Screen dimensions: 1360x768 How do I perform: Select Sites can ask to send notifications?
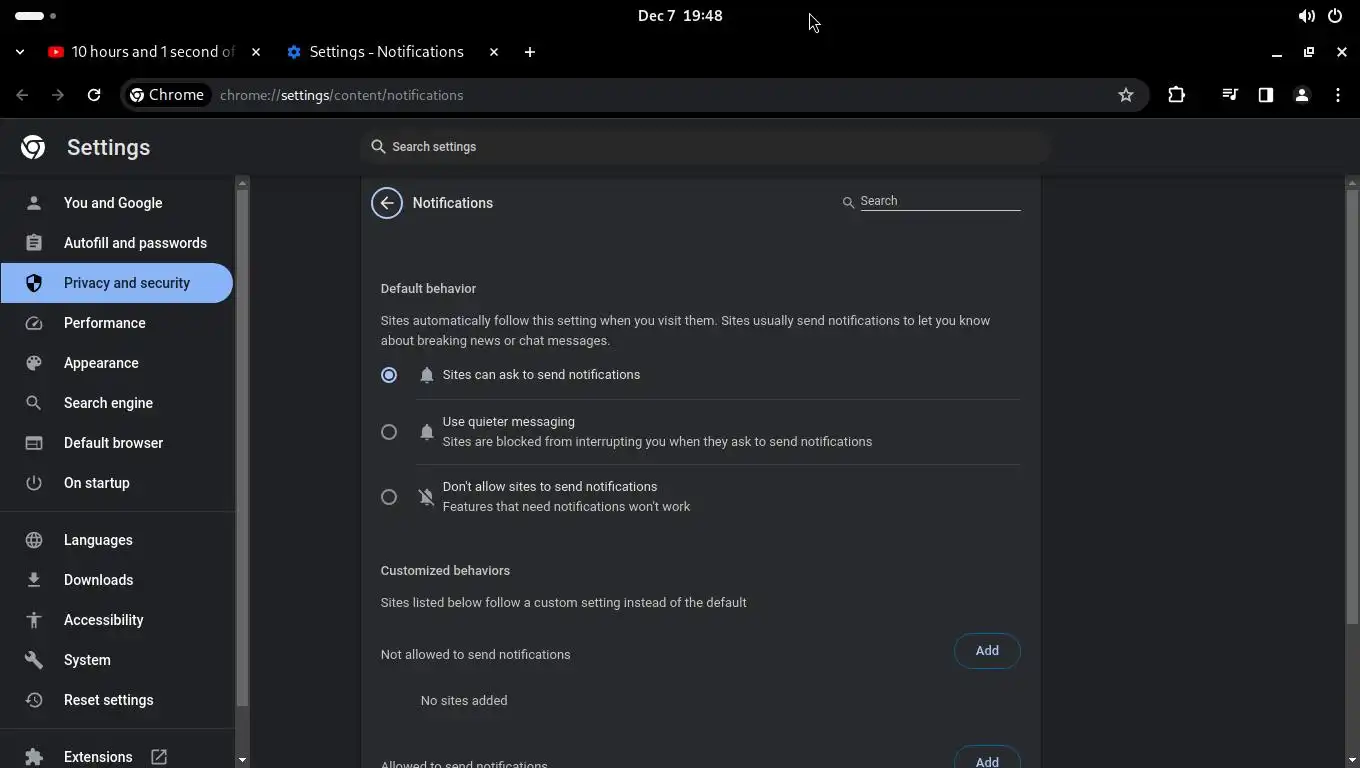[x=389, y=375]
